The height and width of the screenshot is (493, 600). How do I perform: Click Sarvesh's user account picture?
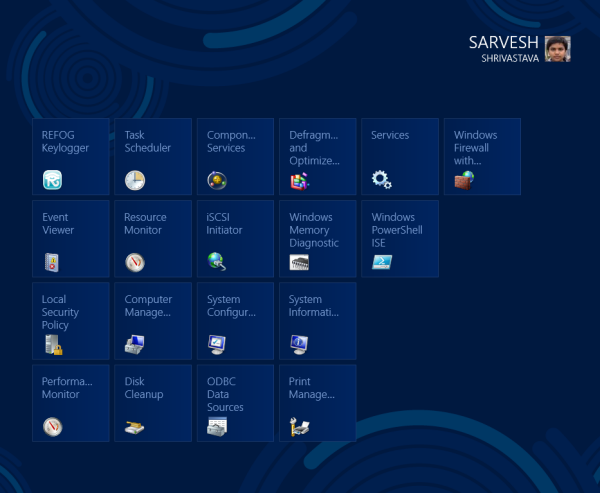coord(558,49)
